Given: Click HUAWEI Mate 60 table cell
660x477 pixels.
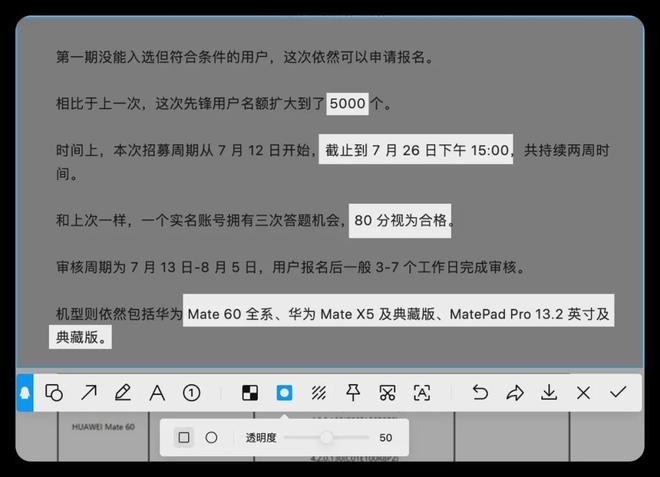Looking at the screenshot, I should click(103, 427).
